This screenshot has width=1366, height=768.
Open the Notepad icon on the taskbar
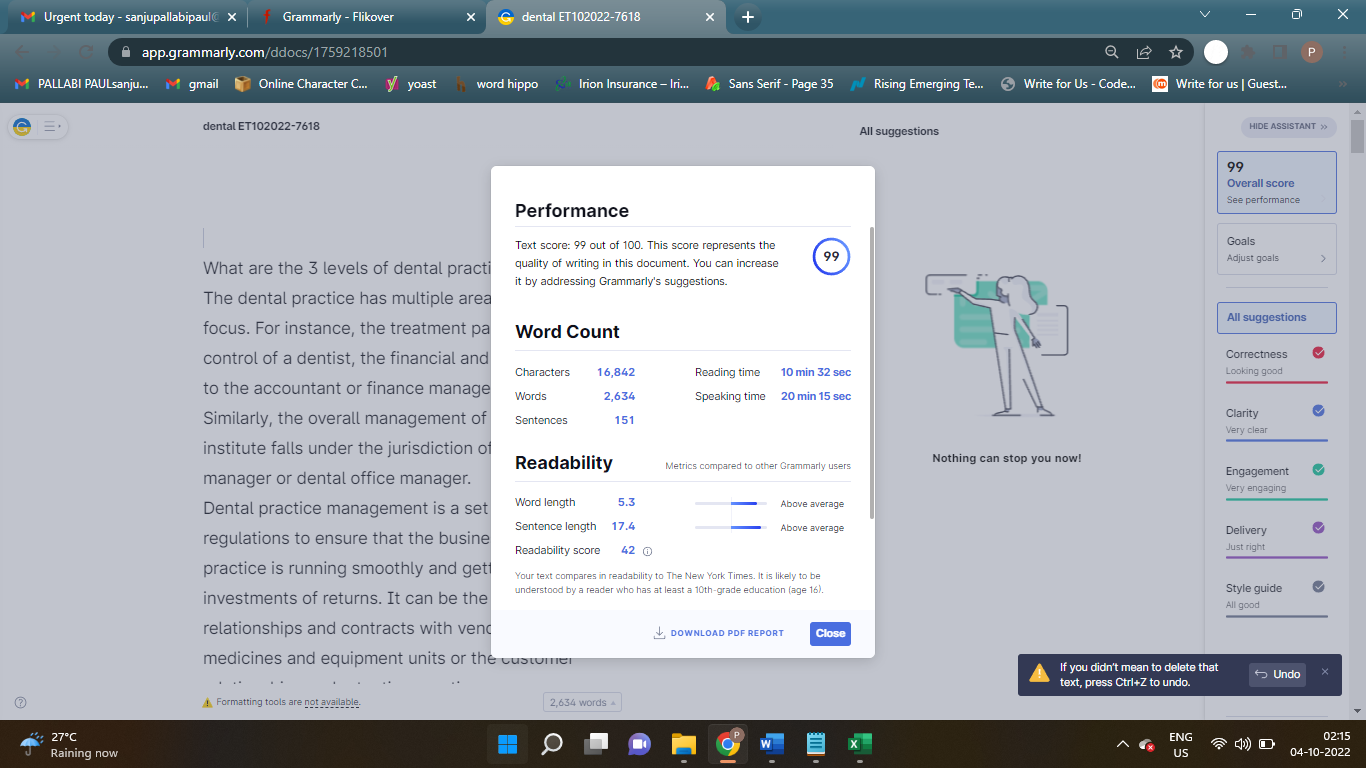point(816,744)
